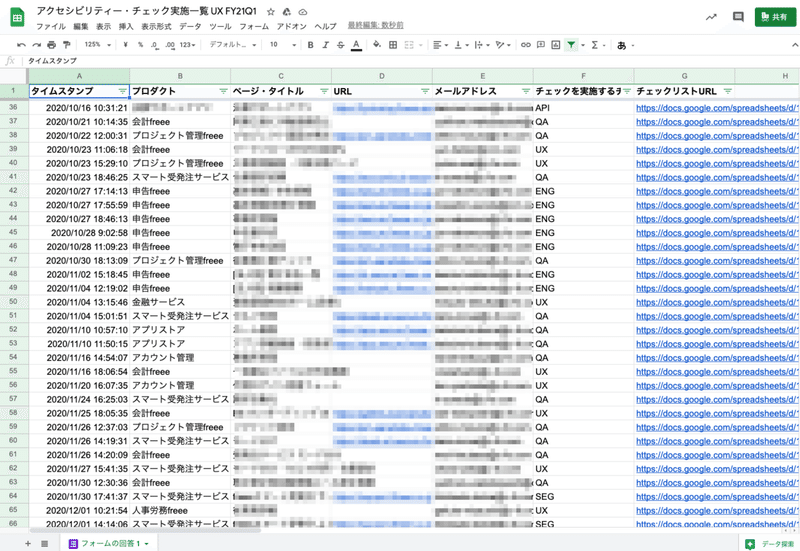Screen dimensions: 800x551
Task: Open the borders tool
Action: tap(393, 45)
